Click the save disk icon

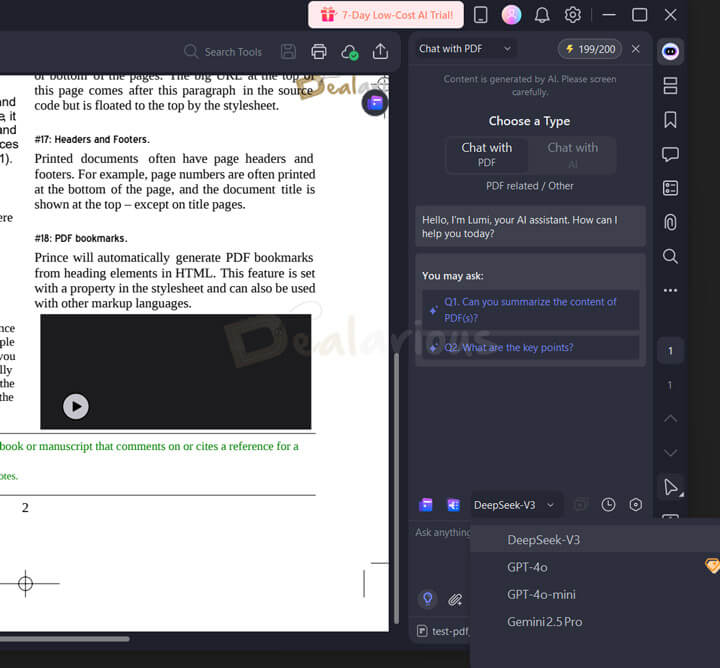click(x=288, y=51)
